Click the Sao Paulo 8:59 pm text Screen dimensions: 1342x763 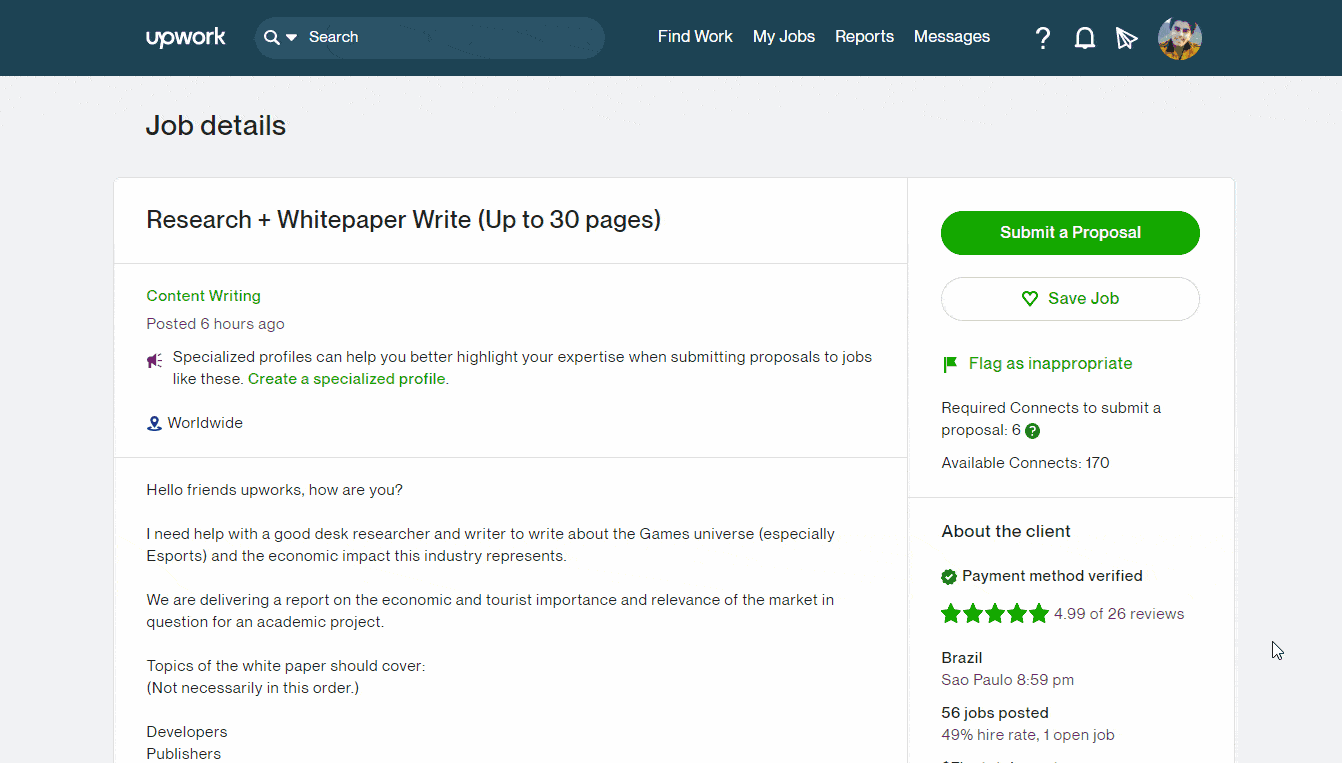click(1008, 680)
